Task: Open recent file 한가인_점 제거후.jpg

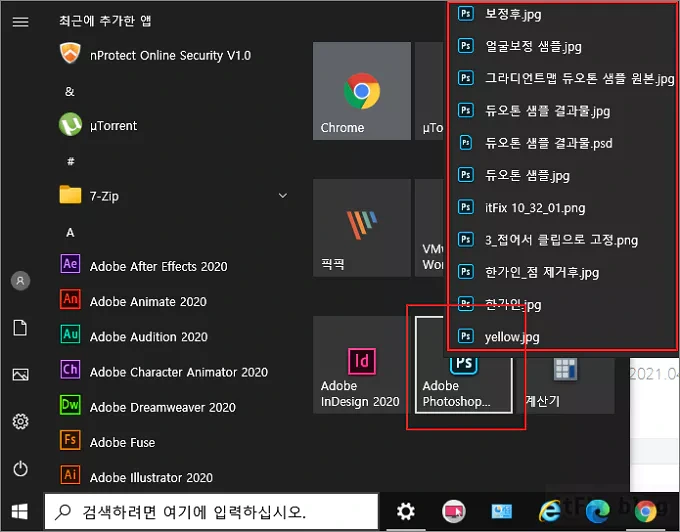Action: pyautogui.click(x=562, y=272)
